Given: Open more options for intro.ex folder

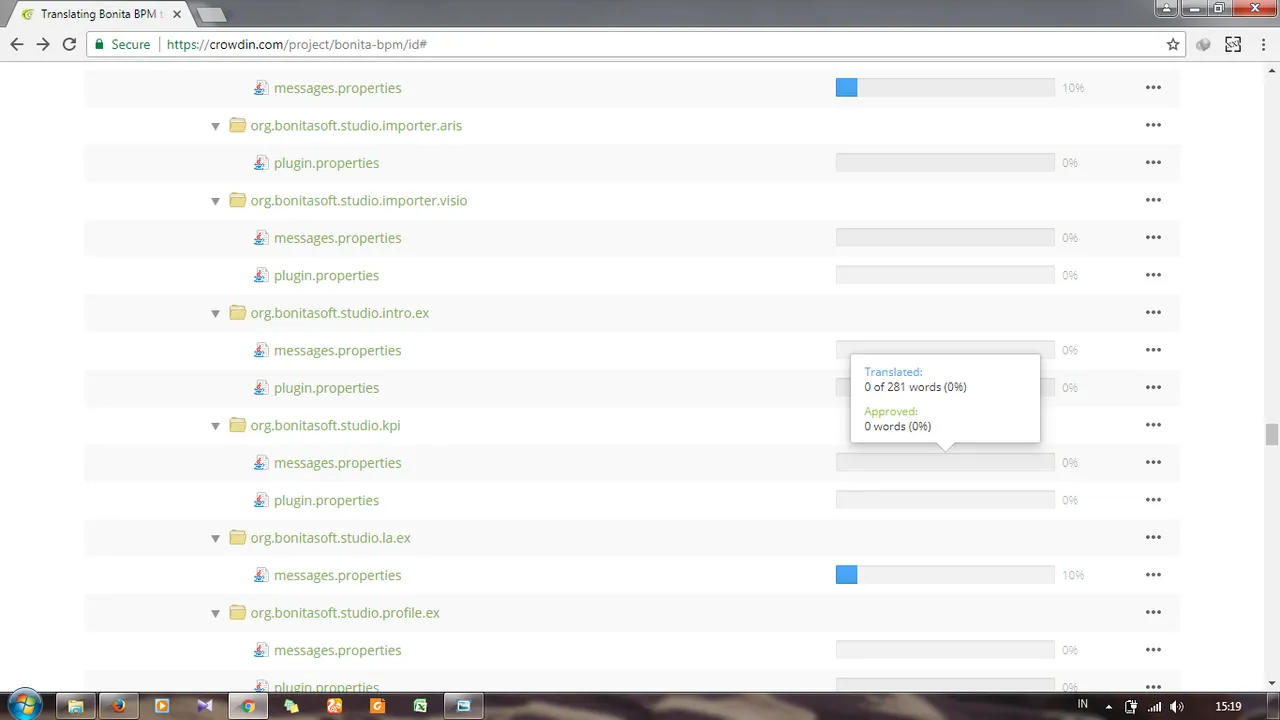Looking at the screenshot, I should pyautogui.click(x=1153, y=312).
